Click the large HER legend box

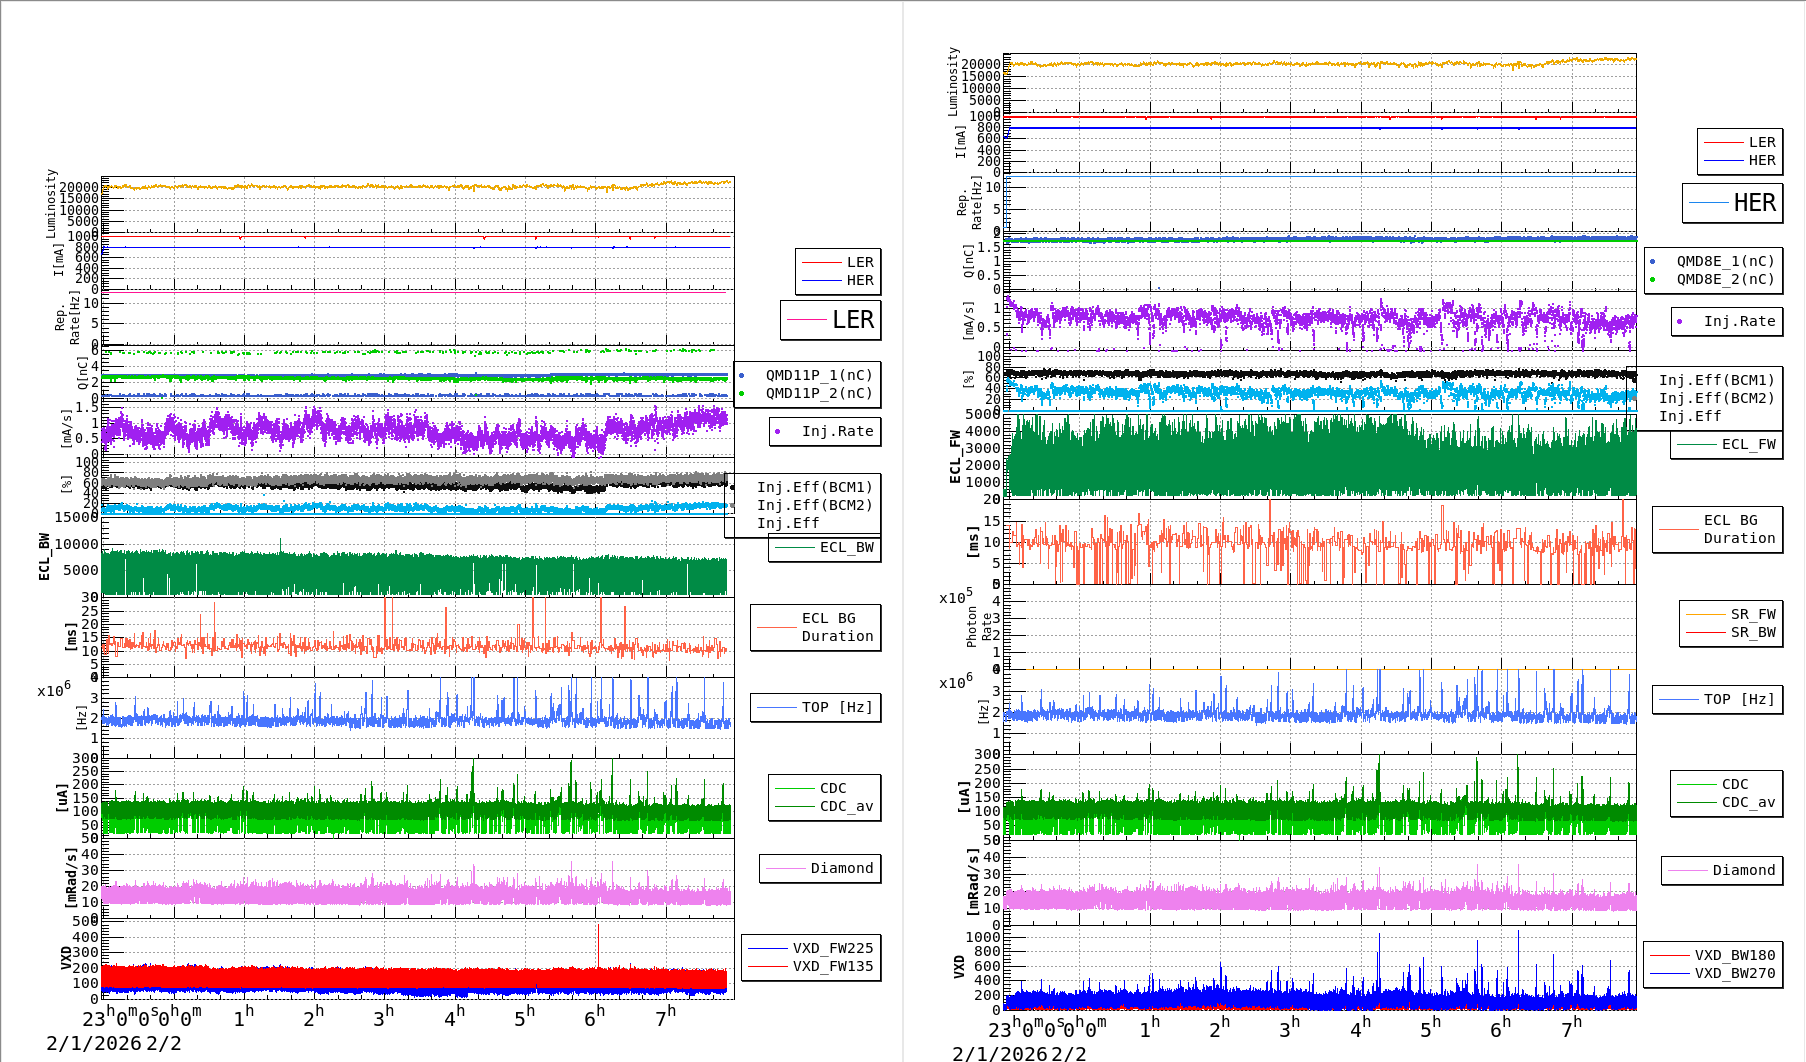(x=1733, y=203)
